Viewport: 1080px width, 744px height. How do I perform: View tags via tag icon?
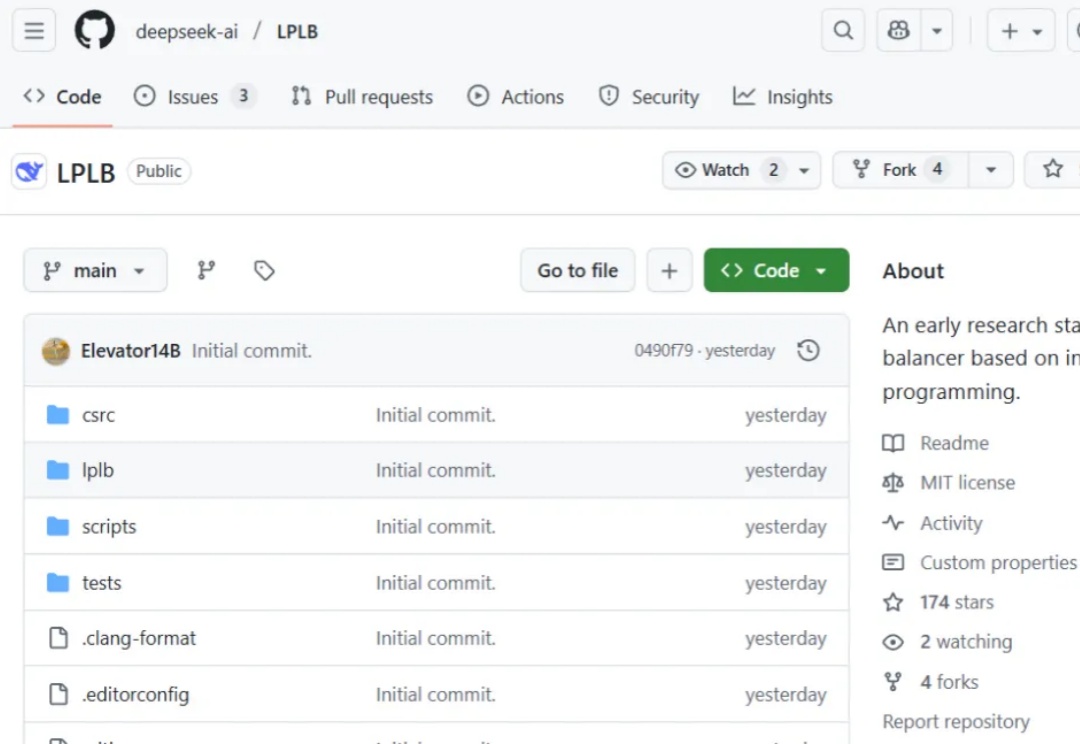tap(264, 270)
